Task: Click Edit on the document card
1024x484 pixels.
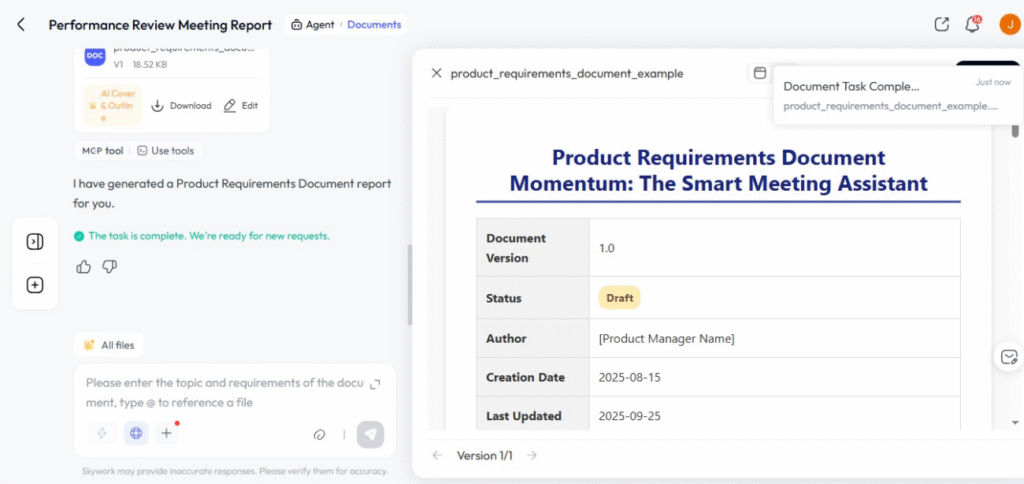Action: click(240, 105)
